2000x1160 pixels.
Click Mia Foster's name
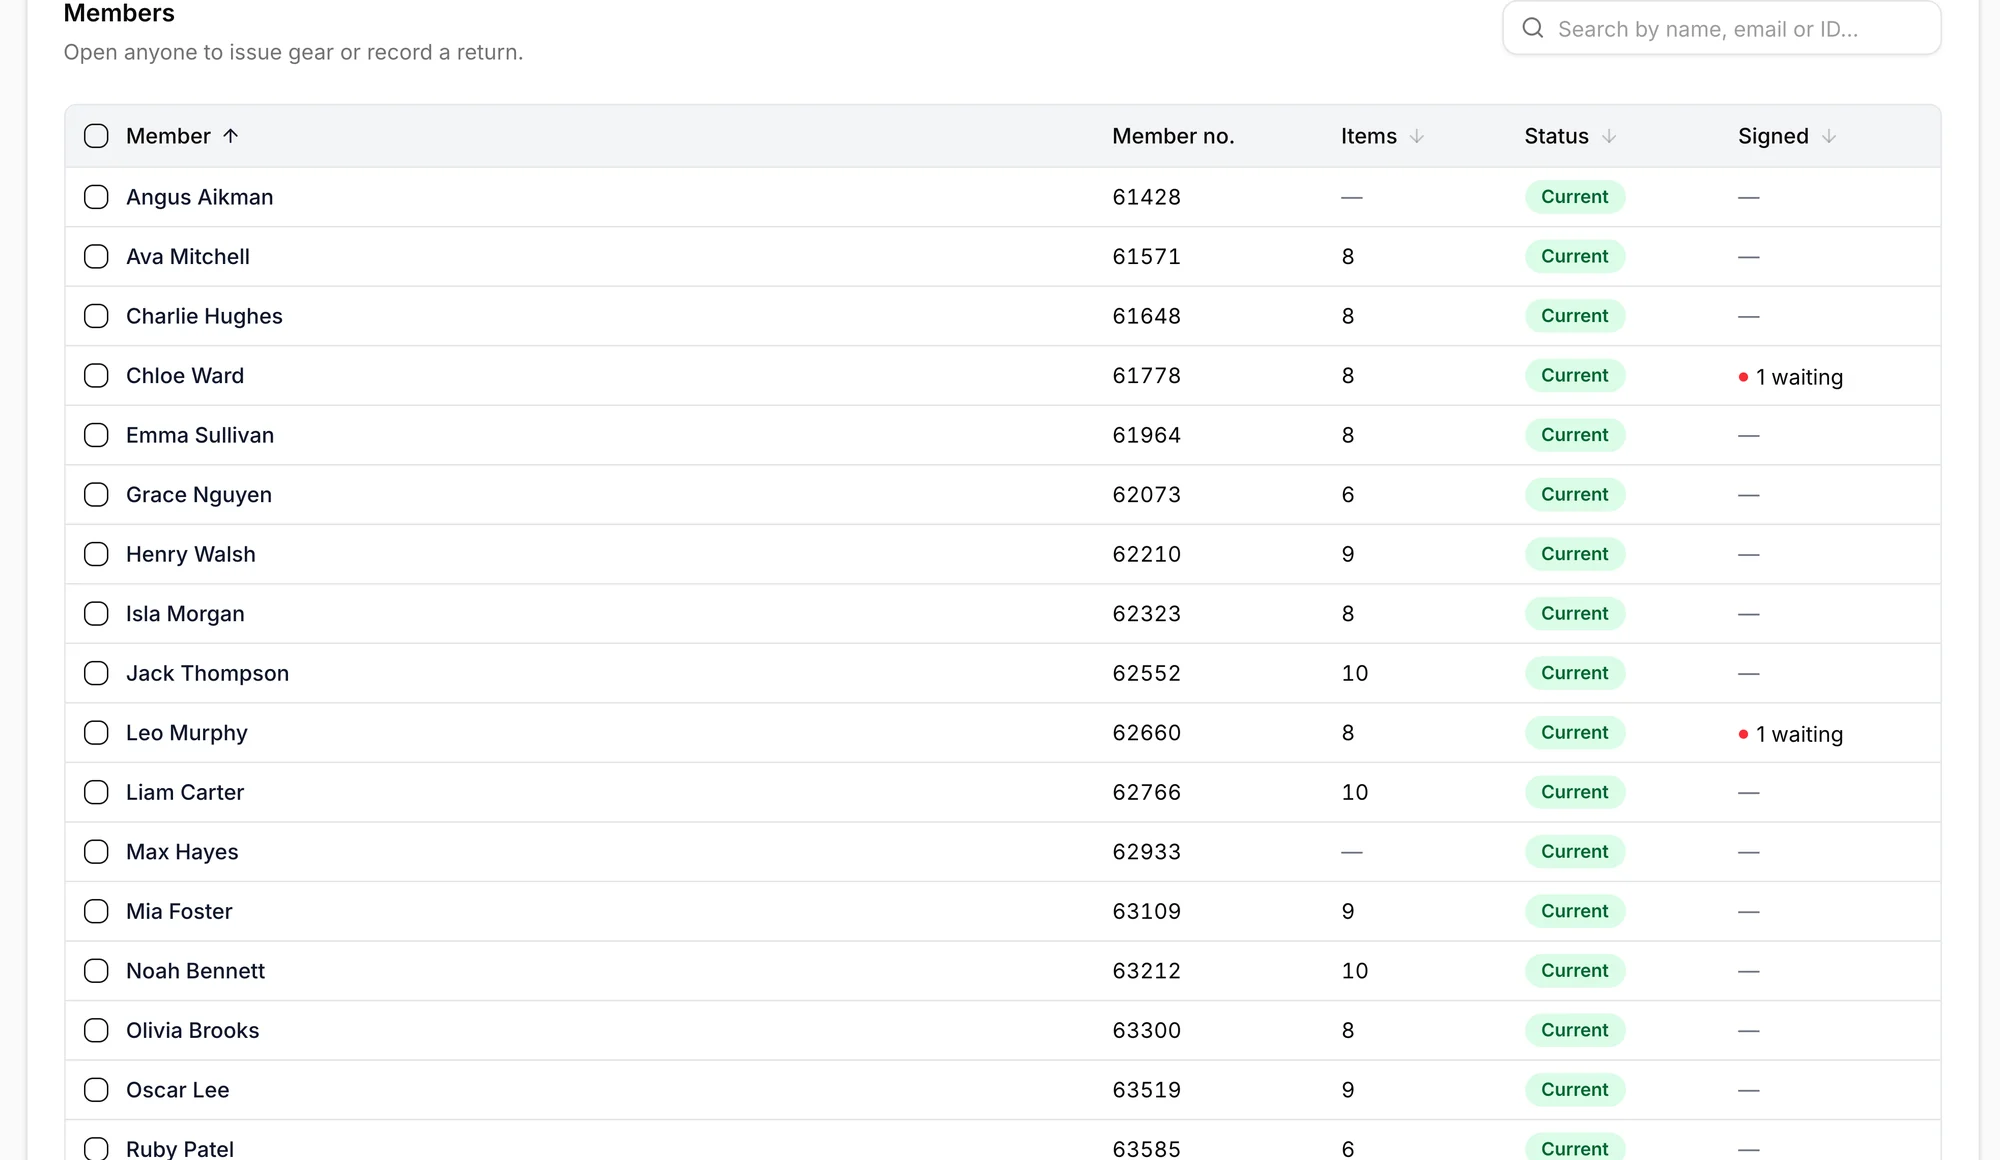(179, 911)
